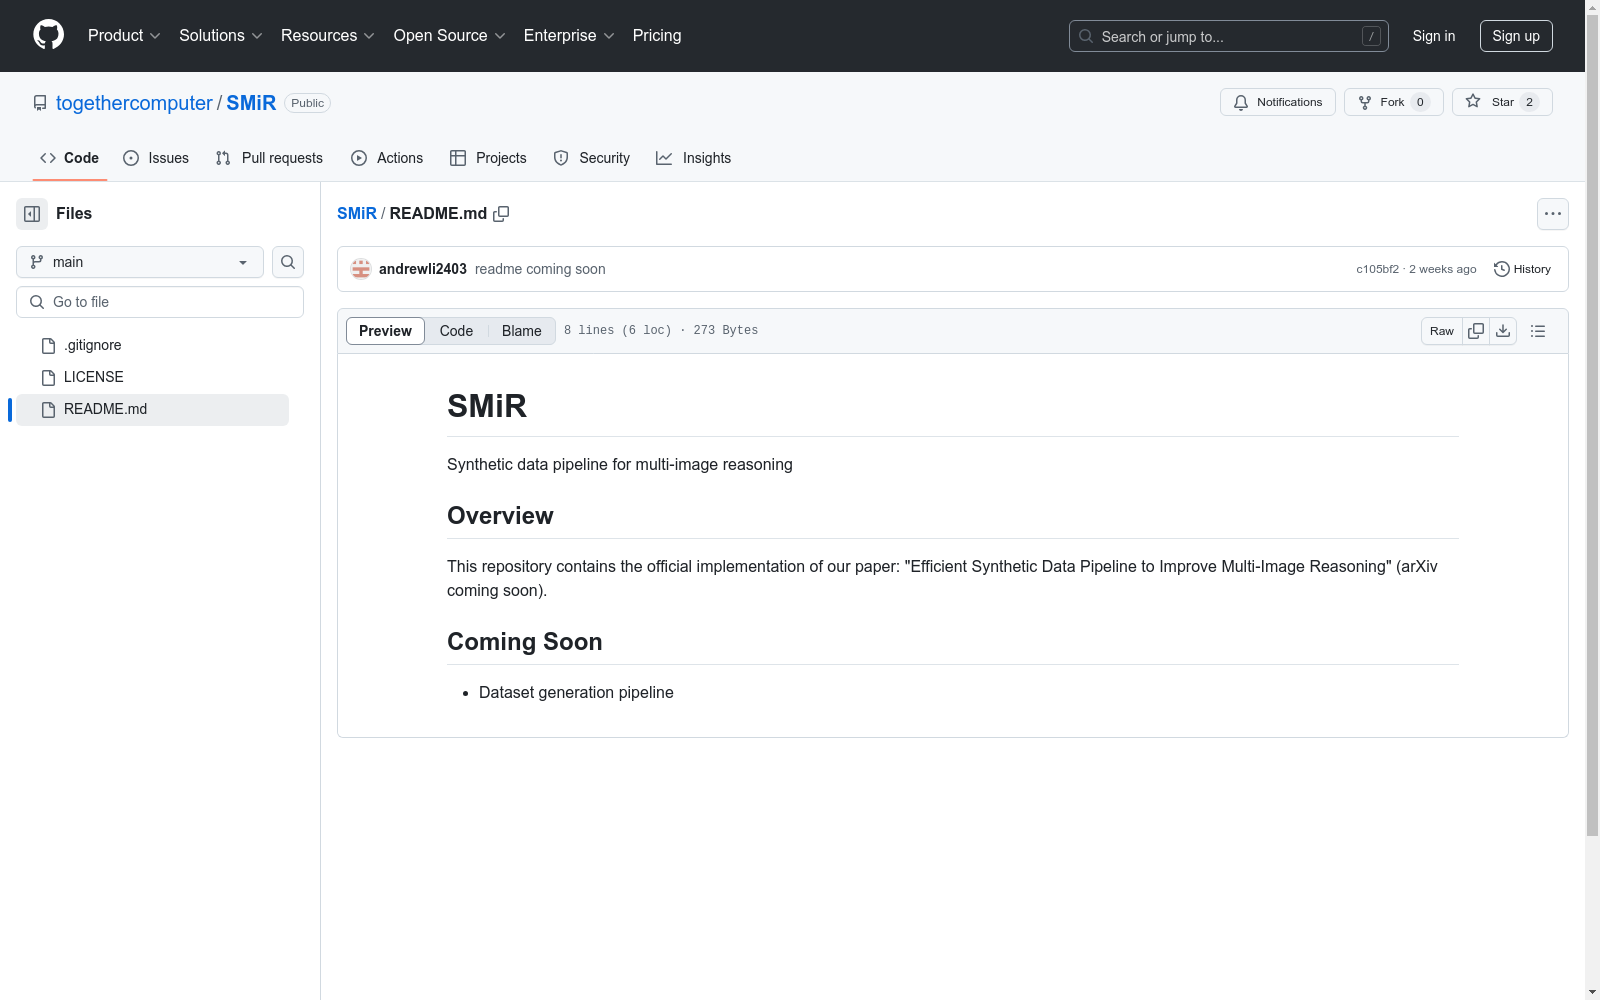
Task: Go to the Insights tab
Action: [693, 158]
